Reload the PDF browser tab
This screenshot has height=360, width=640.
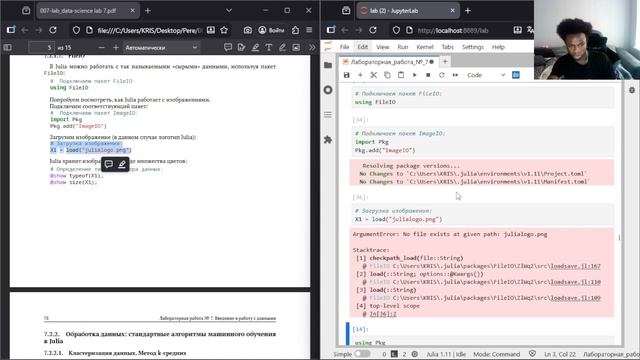[x=53, y=30]
